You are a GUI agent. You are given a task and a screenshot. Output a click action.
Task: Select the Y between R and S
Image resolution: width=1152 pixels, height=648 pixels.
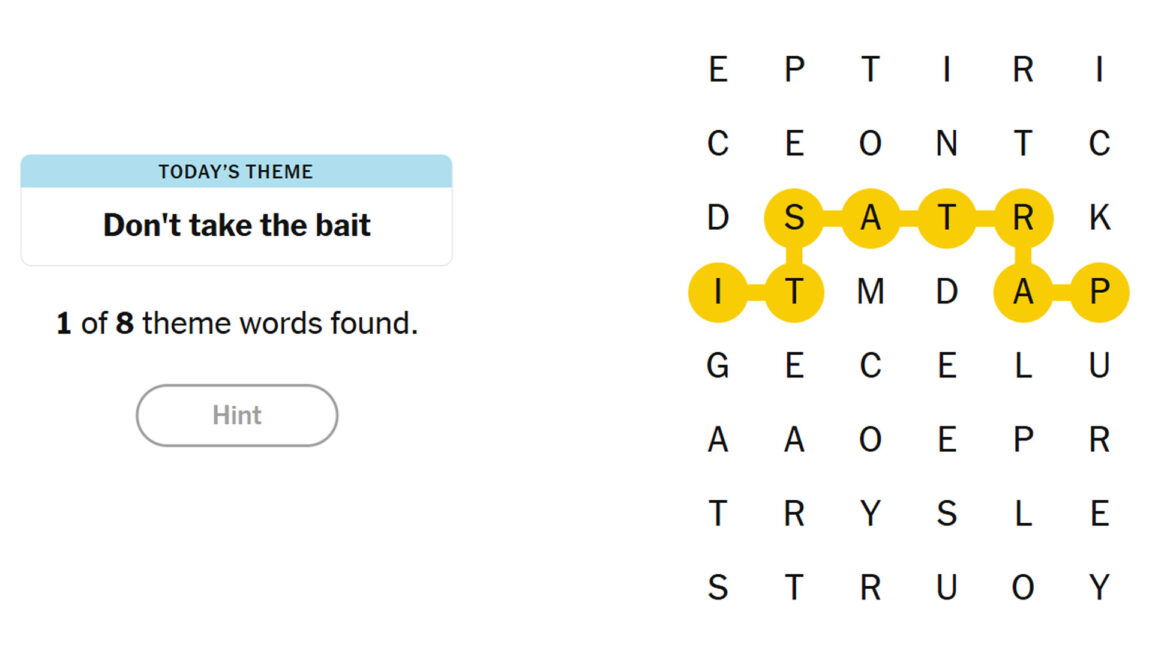(870, 514)
